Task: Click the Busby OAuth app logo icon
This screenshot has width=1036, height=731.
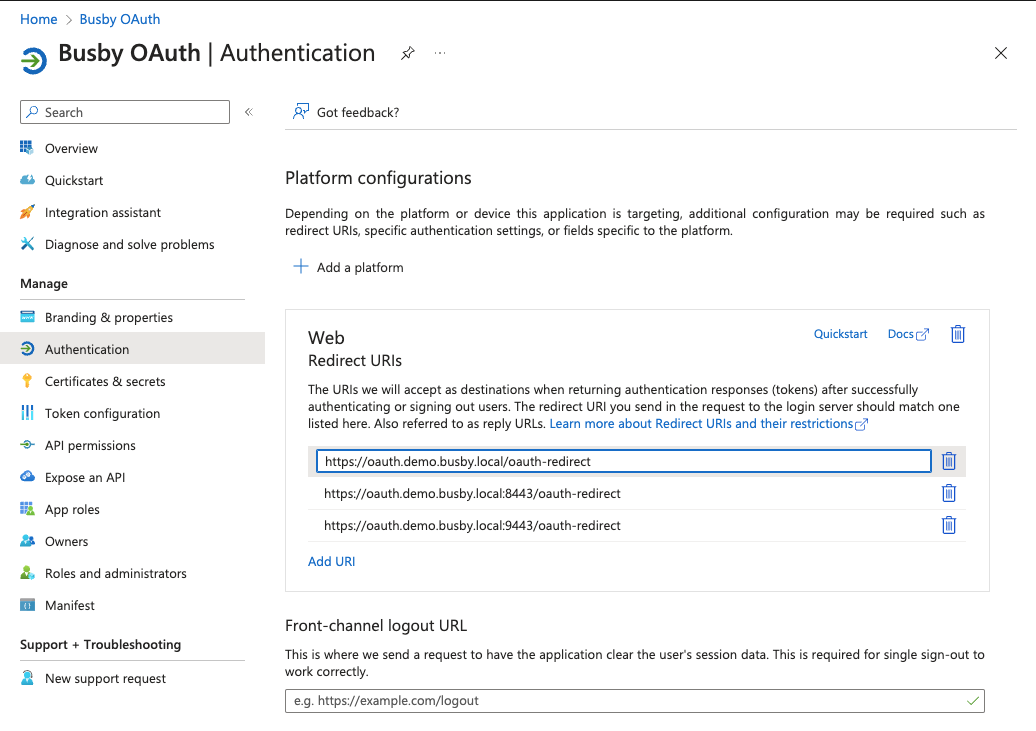Action: pos(34,60)
